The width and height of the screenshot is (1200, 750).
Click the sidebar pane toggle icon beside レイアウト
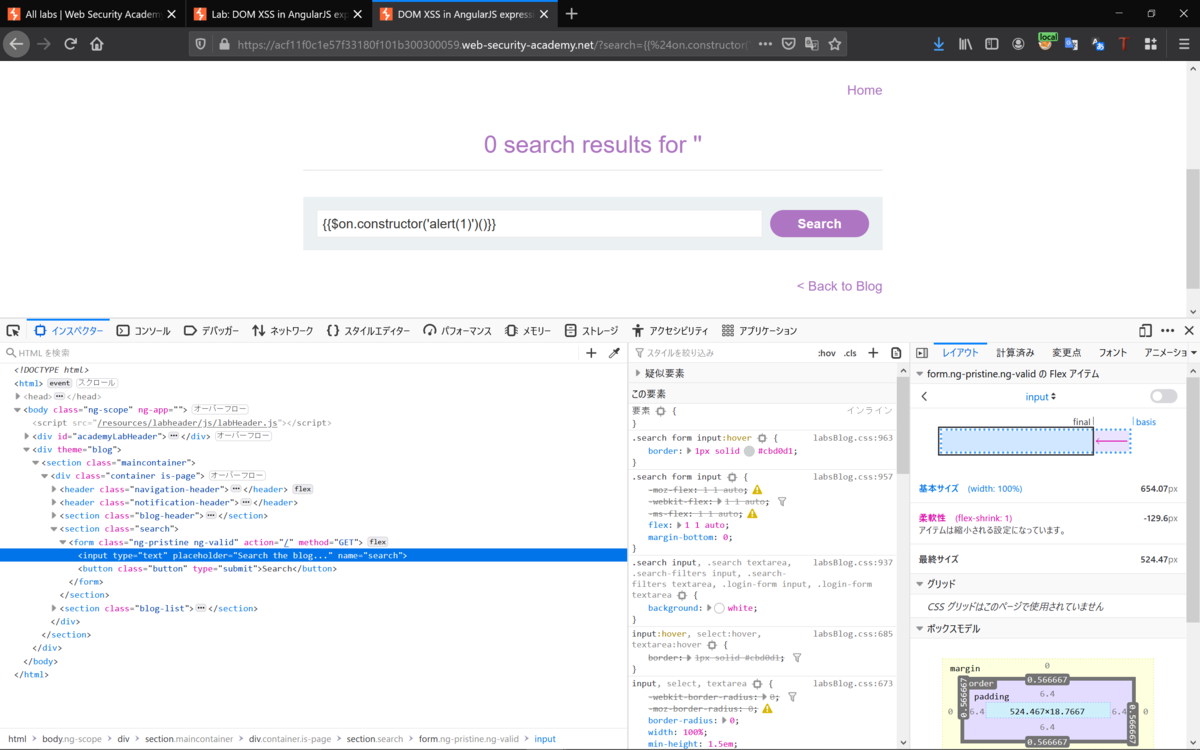pyautogui.click(x=922, y=353)
